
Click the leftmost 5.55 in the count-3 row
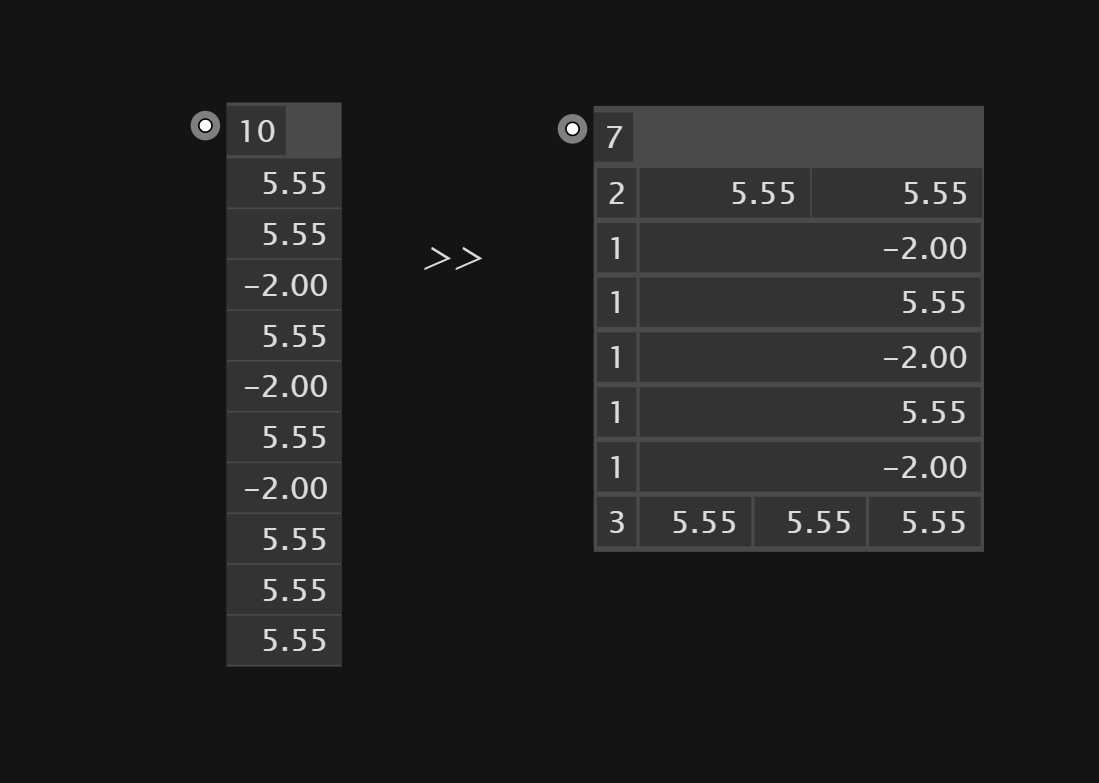tap(695, 522)
